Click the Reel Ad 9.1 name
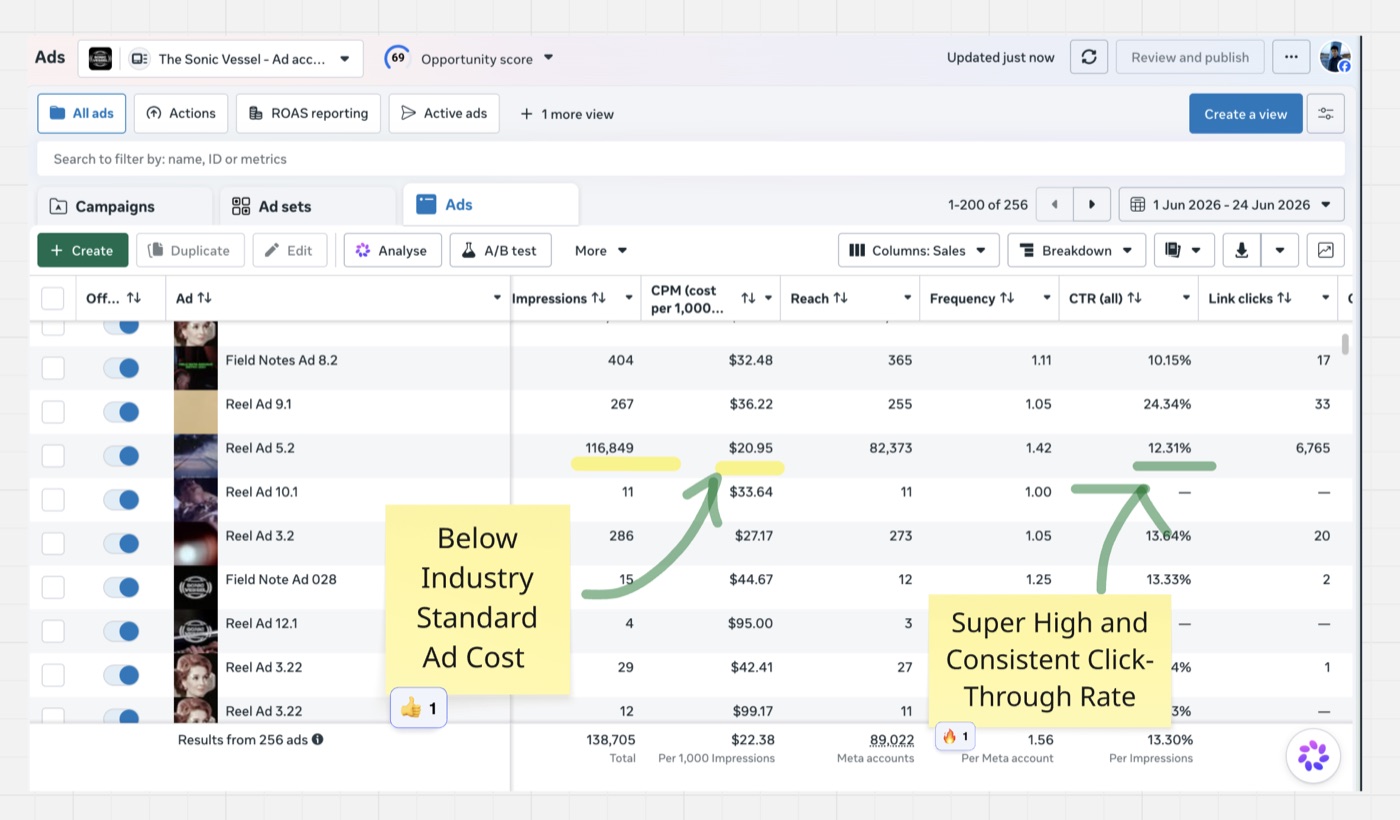The width and height of the screenshot is (1400, 820). (258, 404)
